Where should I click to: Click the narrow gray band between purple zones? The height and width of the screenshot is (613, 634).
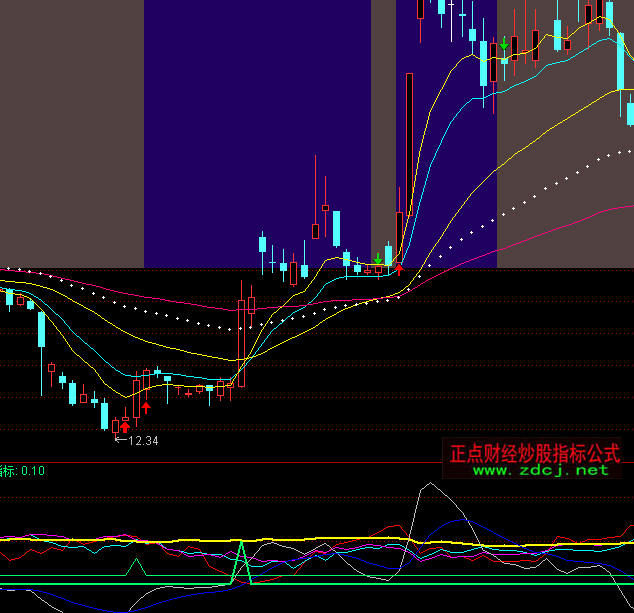tap(383, 120)
